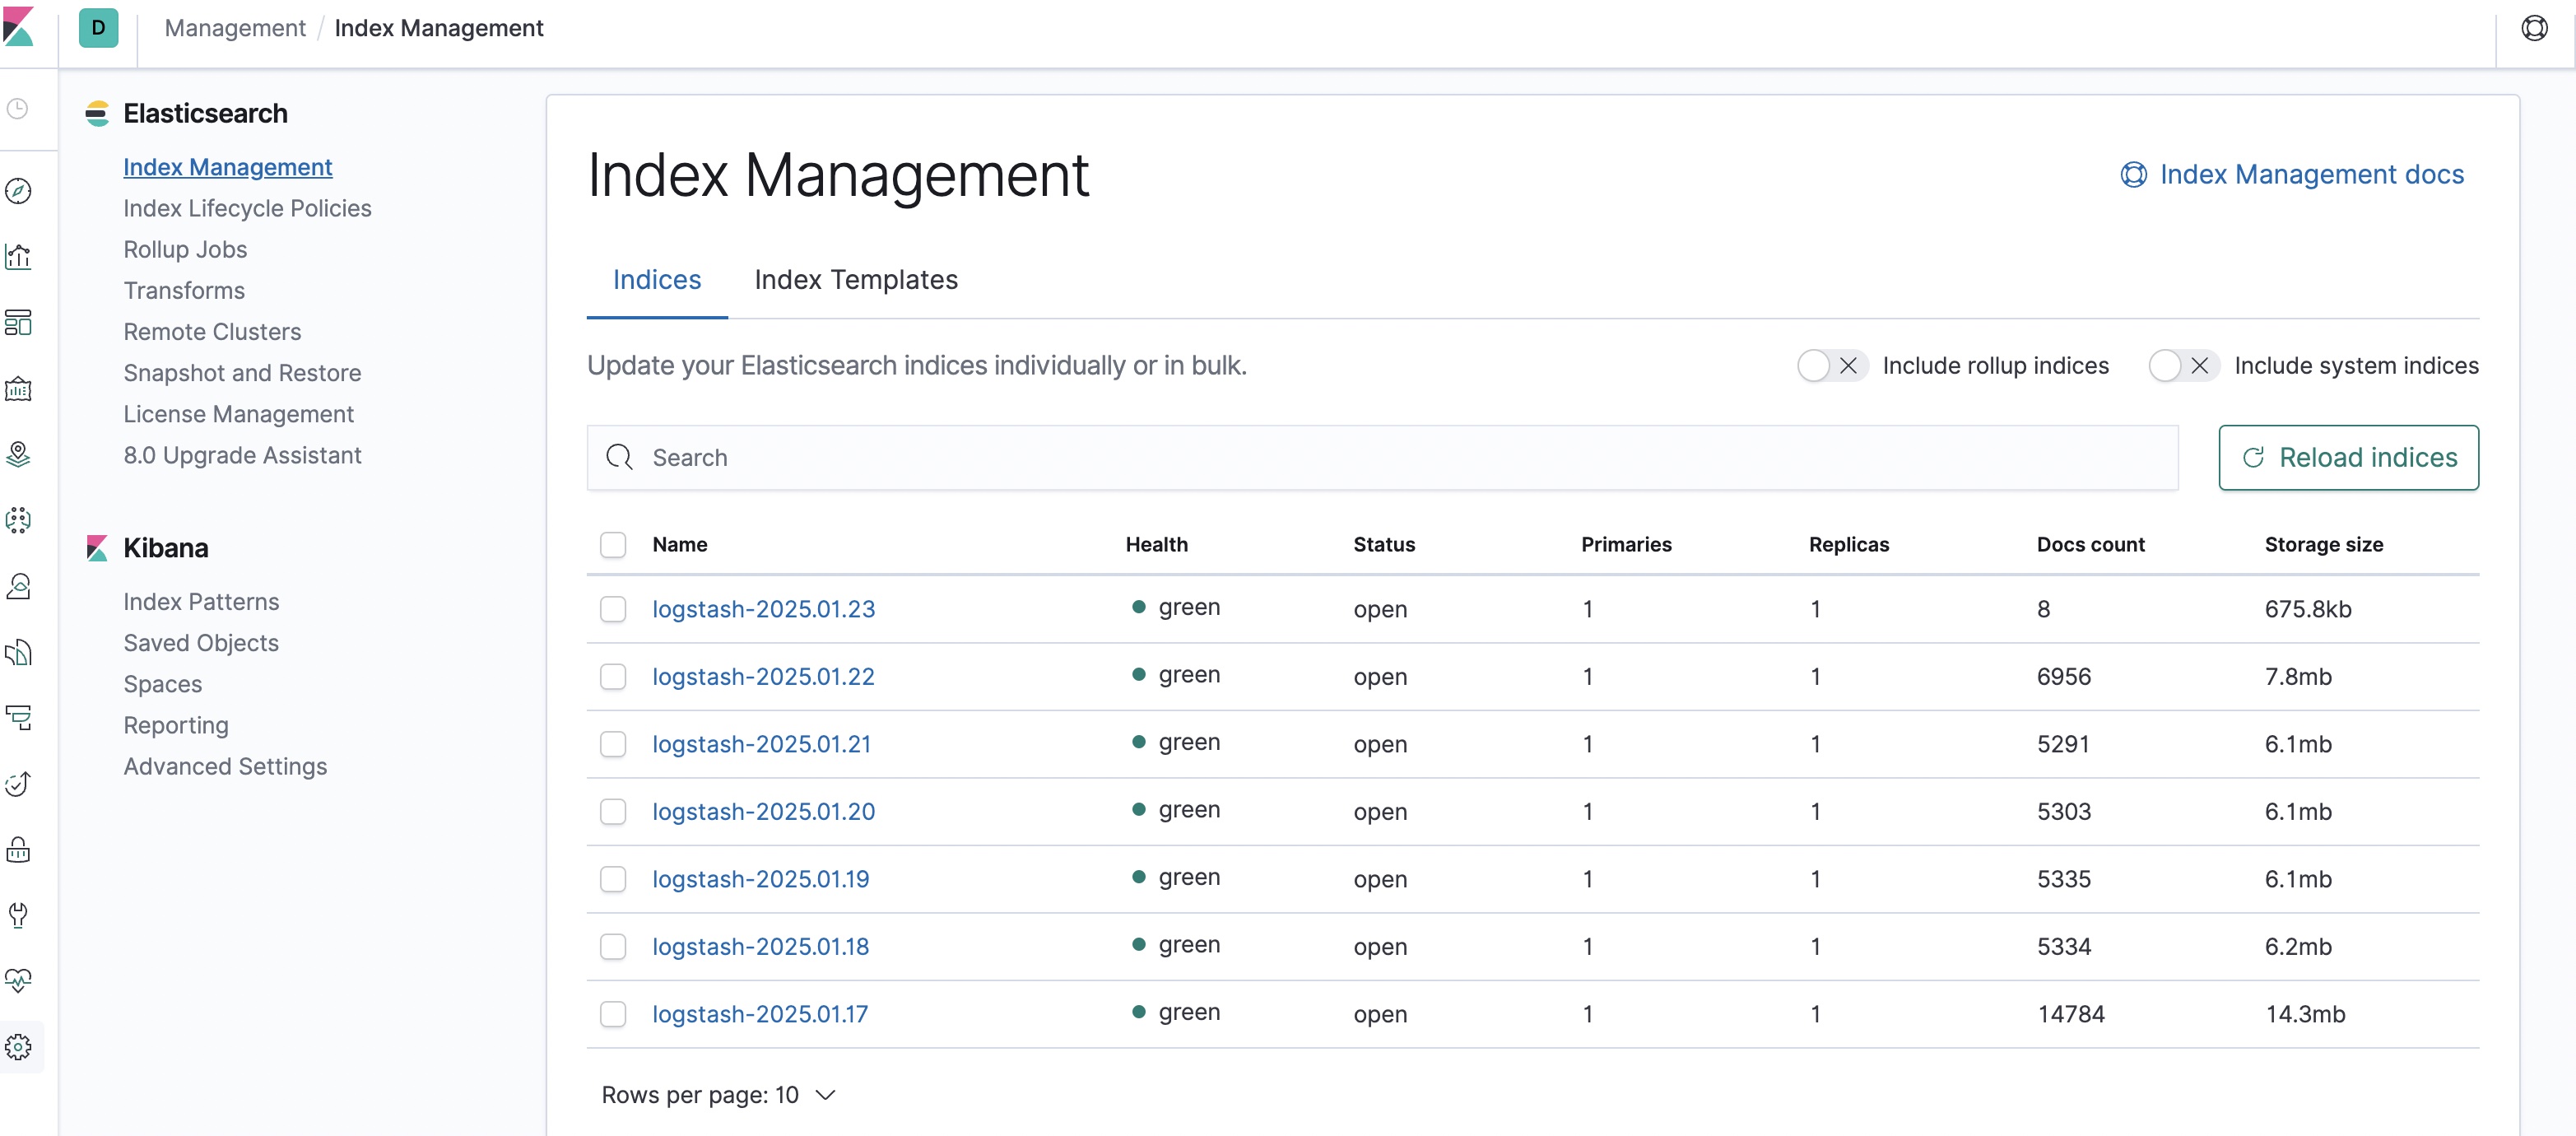Viewport: 2576px width, 1136px height.
Task: Sort by the Primaries column header
Action: 1626,544
